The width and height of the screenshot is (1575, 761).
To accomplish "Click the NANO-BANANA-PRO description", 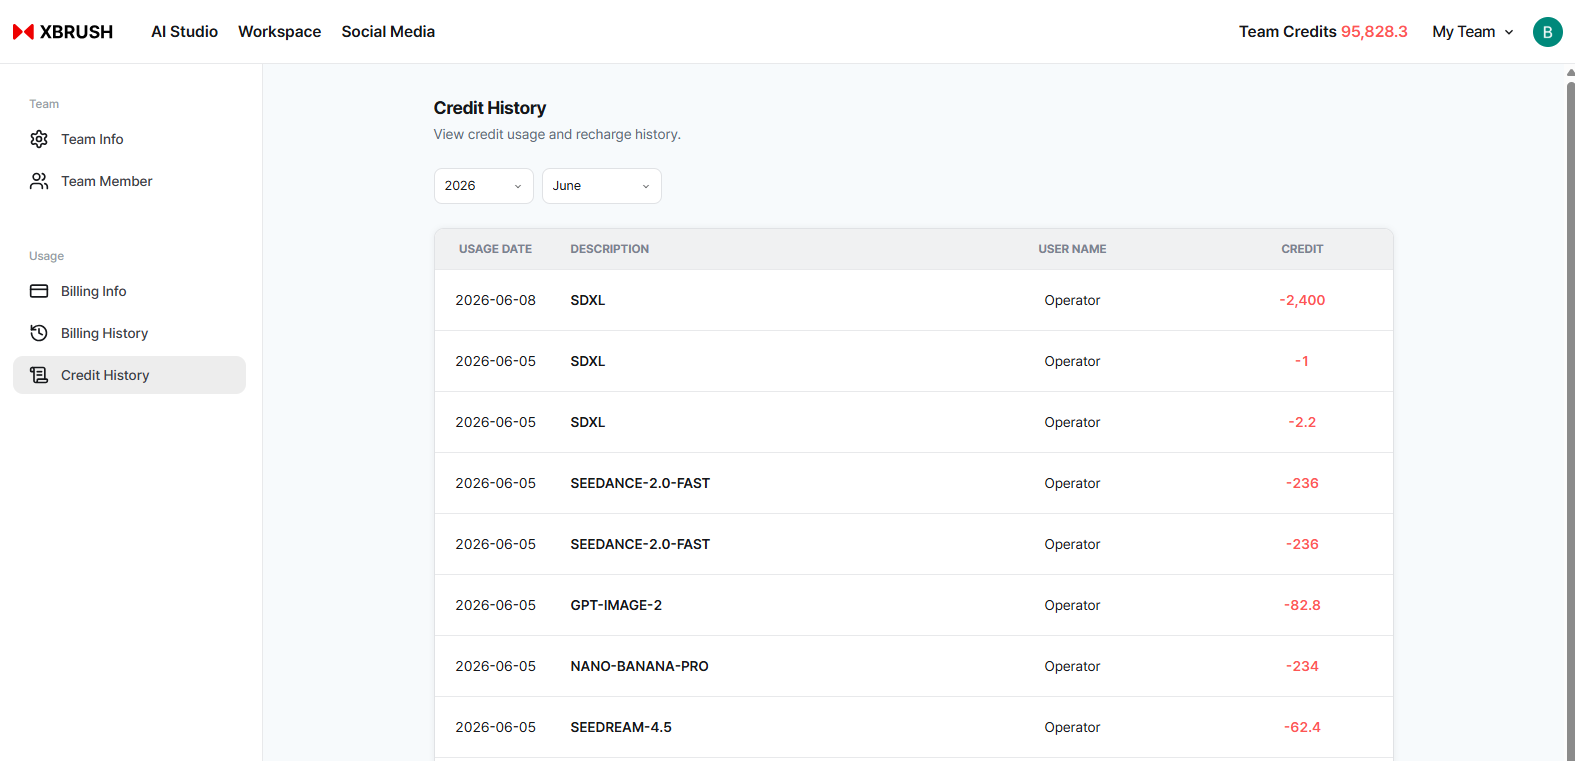I will pos(639,666).
